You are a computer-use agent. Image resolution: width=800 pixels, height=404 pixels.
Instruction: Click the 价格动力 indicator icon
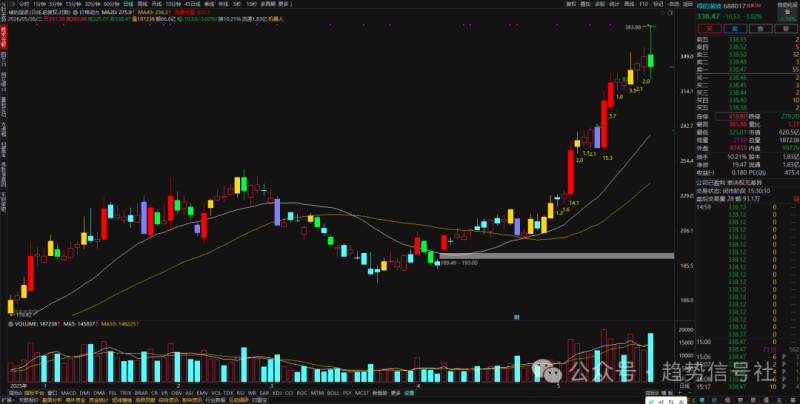tap(75, 12)
